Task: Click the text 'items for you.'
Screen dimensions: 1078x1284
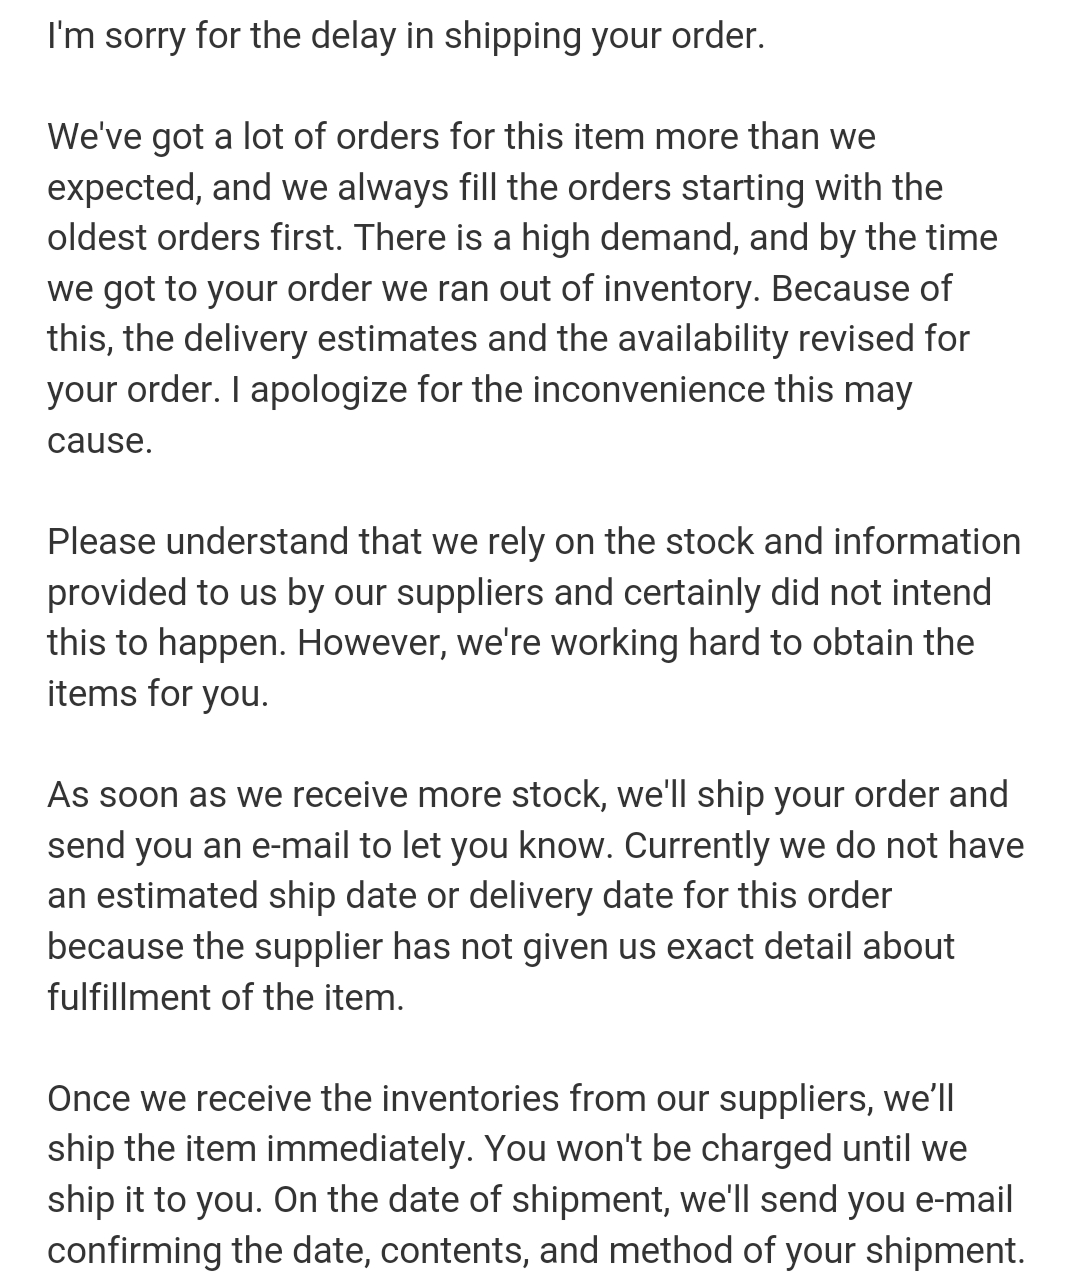Action: pos(158,694)
